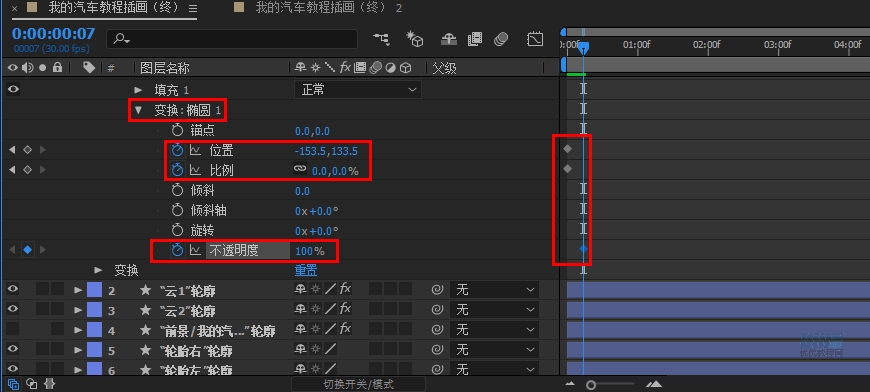The width and height of the screenshot is (870, 392).
Task: Click the 位置 value -153.5,133.5
Action: click(326, 151)
